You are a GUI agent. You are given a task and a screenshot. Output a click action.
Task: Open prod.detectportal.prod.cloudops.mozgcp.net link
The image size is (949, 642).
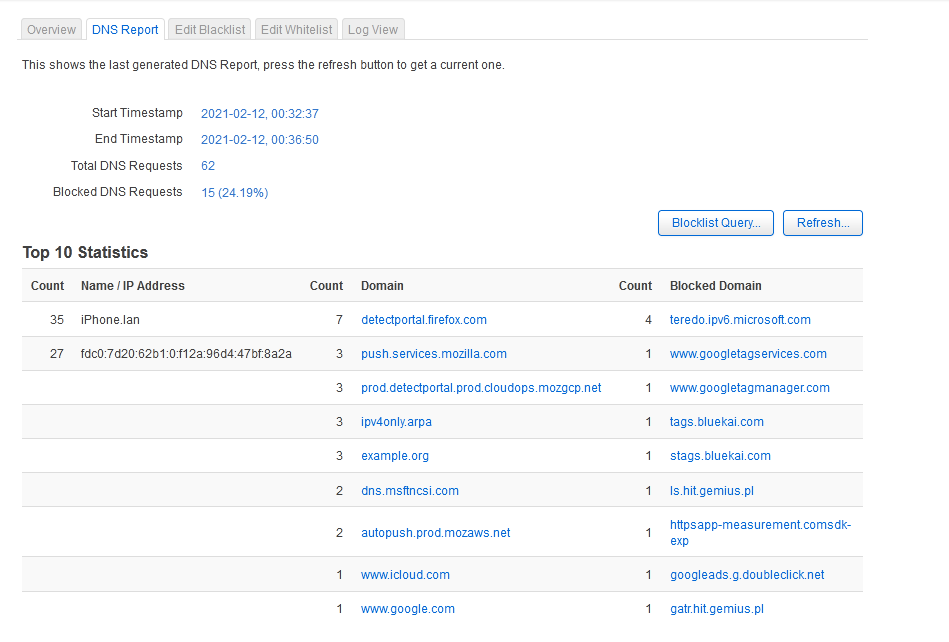coord(481,387)
